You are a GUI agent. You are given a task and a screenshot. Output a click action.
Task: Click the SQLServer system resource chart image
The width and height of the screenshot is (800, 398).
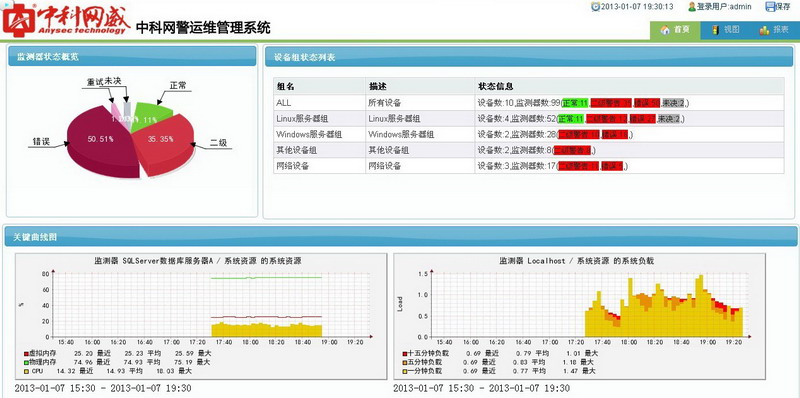coord(201,316)
